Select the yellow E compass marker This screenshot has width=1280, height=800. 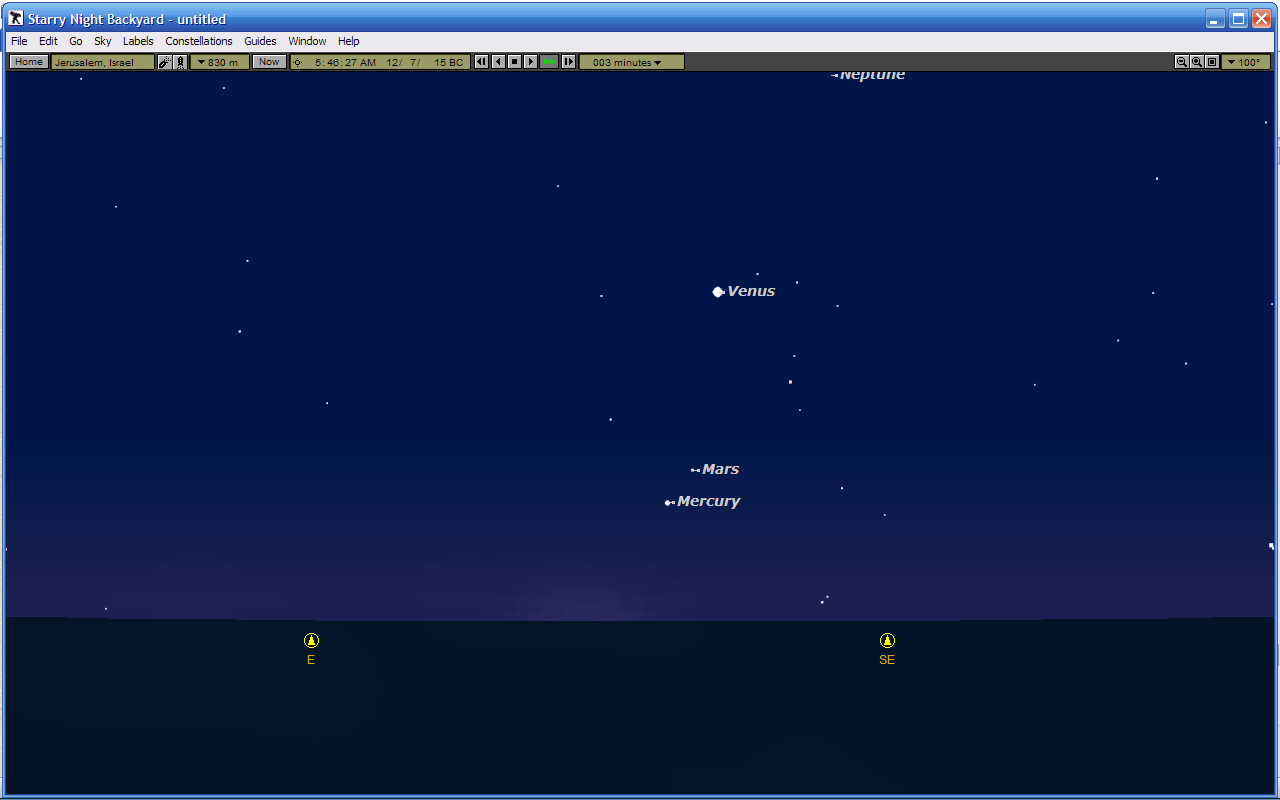click(311, 640)
